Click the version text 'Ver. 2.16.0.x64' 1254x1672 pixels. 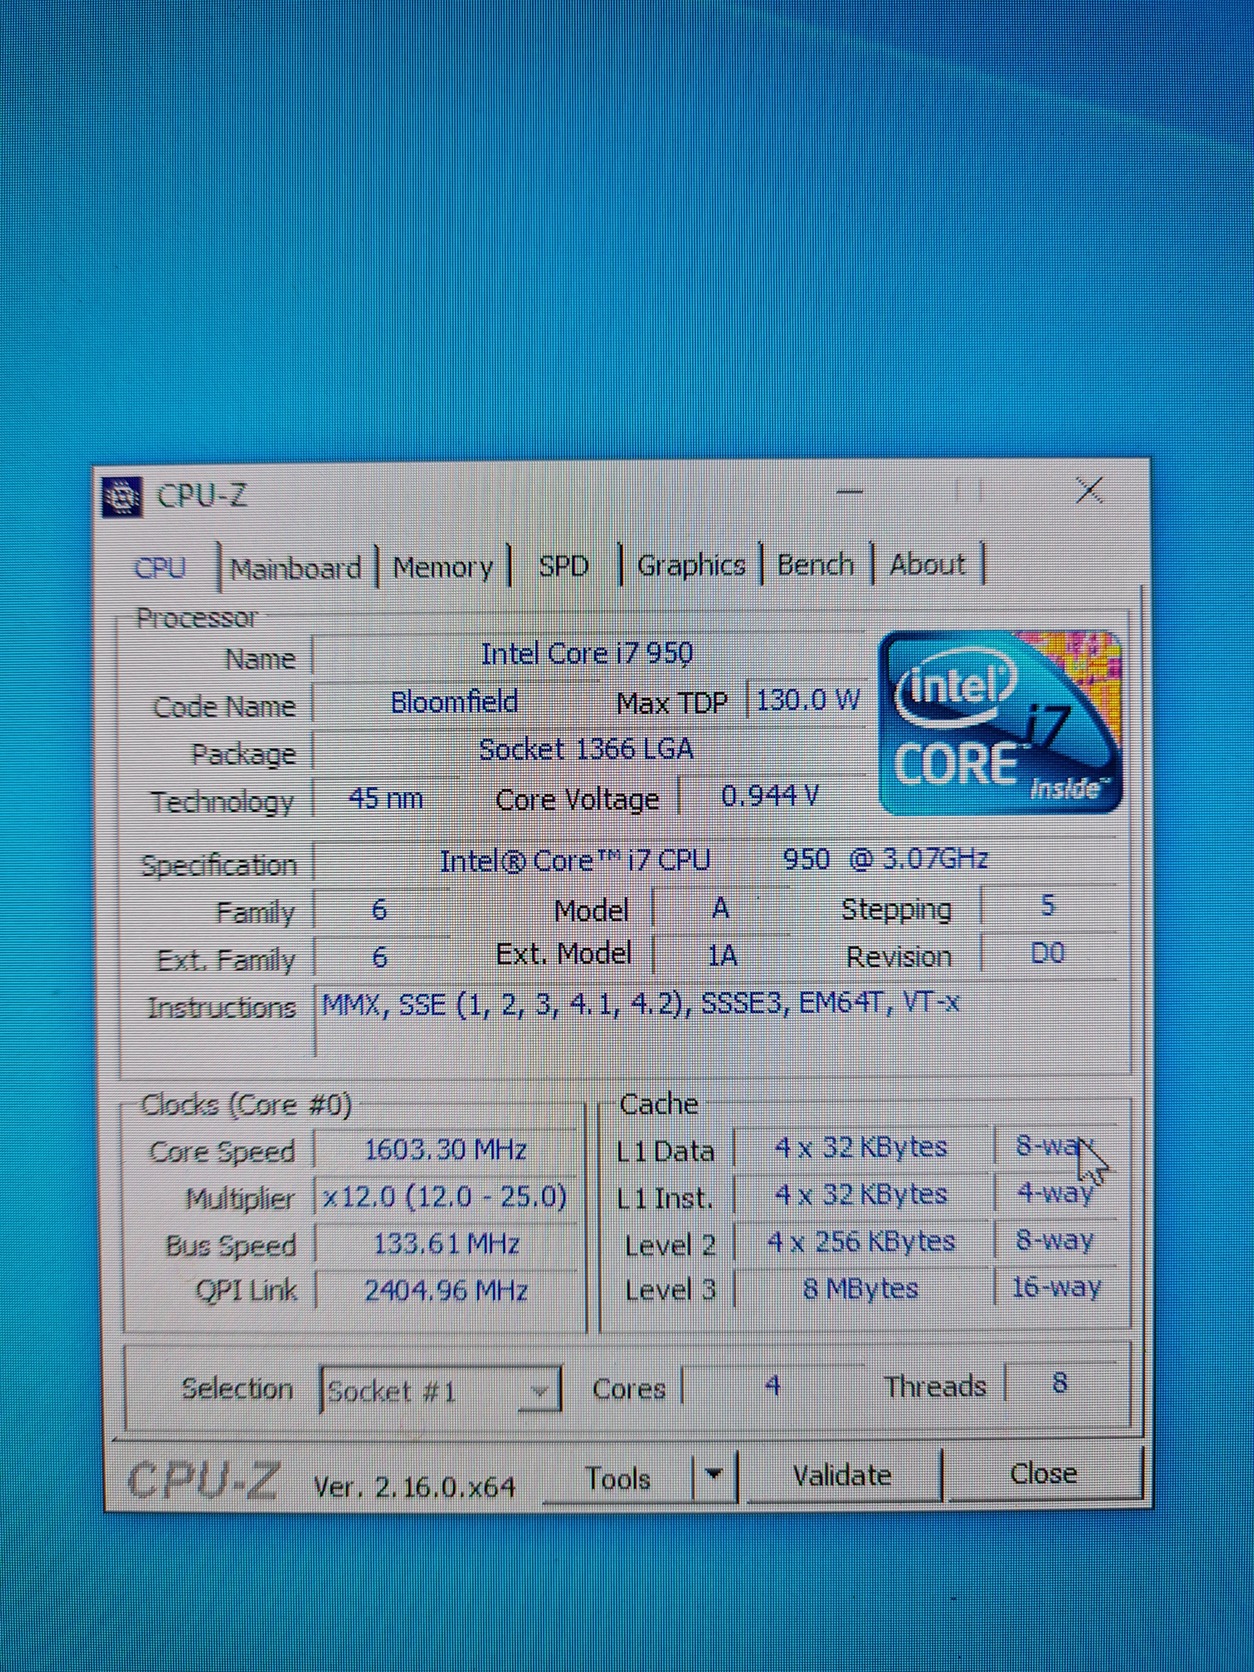(415, 1486)
